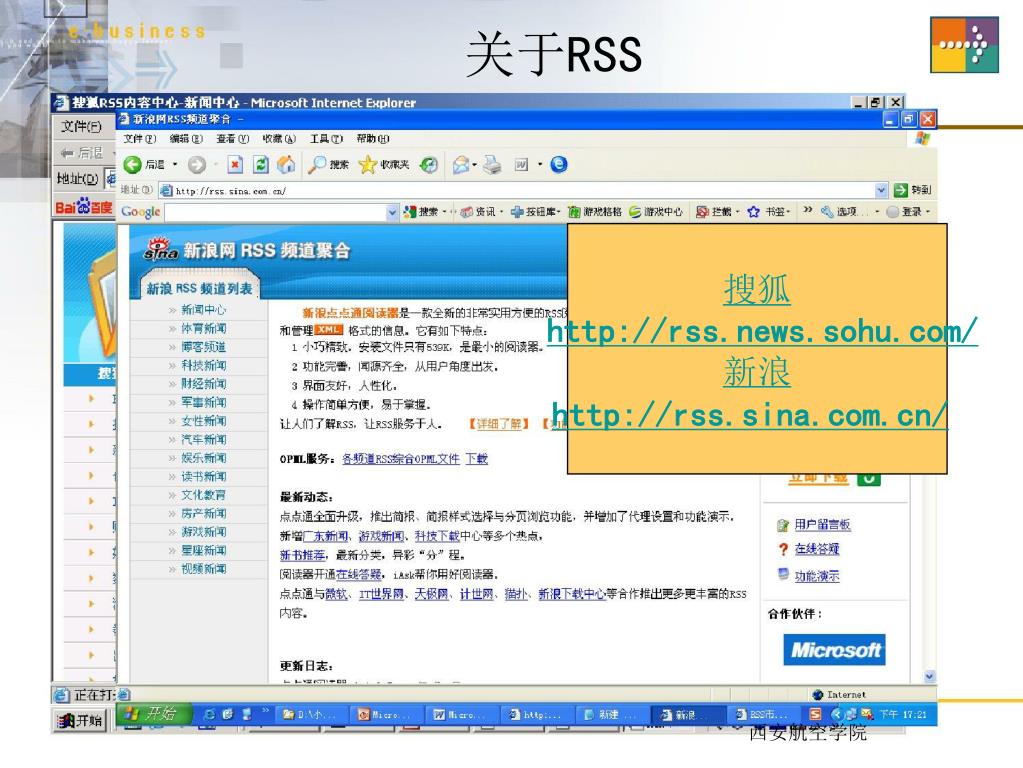The image size is (1023, 768).
Task: Click 游戏中心 toolbar button
Action: [x=656, y=211]
